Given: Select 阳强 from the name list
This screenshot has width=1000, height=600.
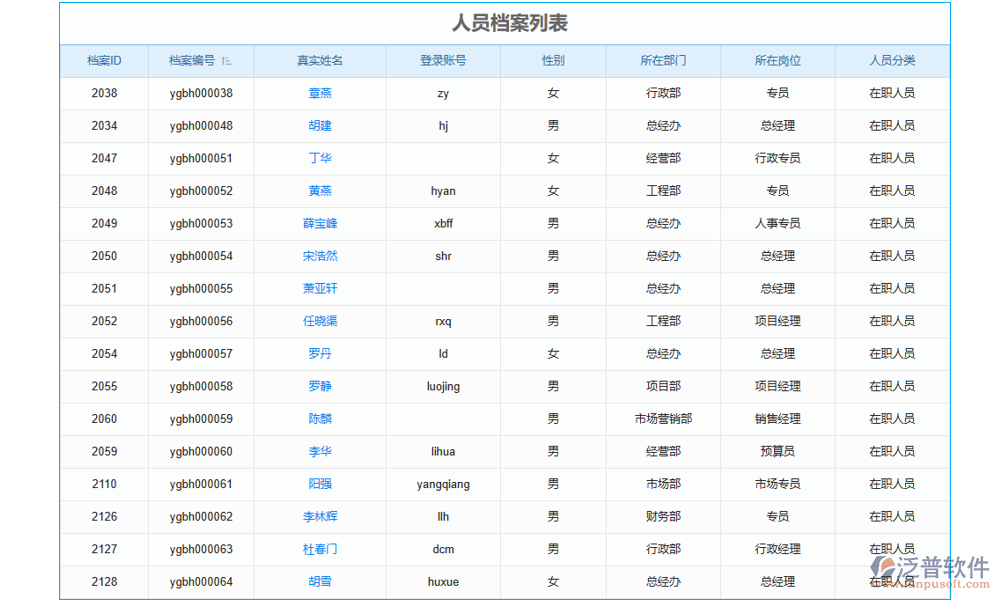Looking at the screenshot, I should coord(320,484).
